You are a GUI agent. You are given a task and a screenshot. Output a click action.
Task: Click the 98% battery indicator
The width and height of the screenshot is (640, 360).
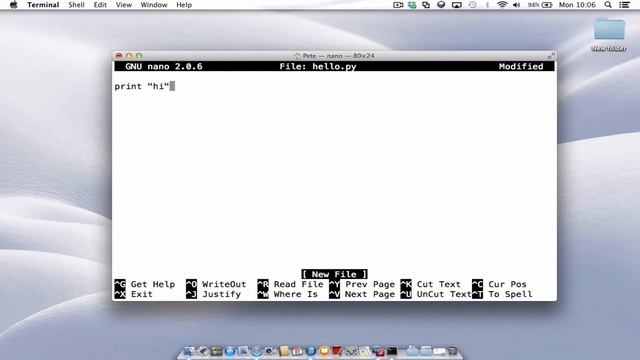coord(540,5)
